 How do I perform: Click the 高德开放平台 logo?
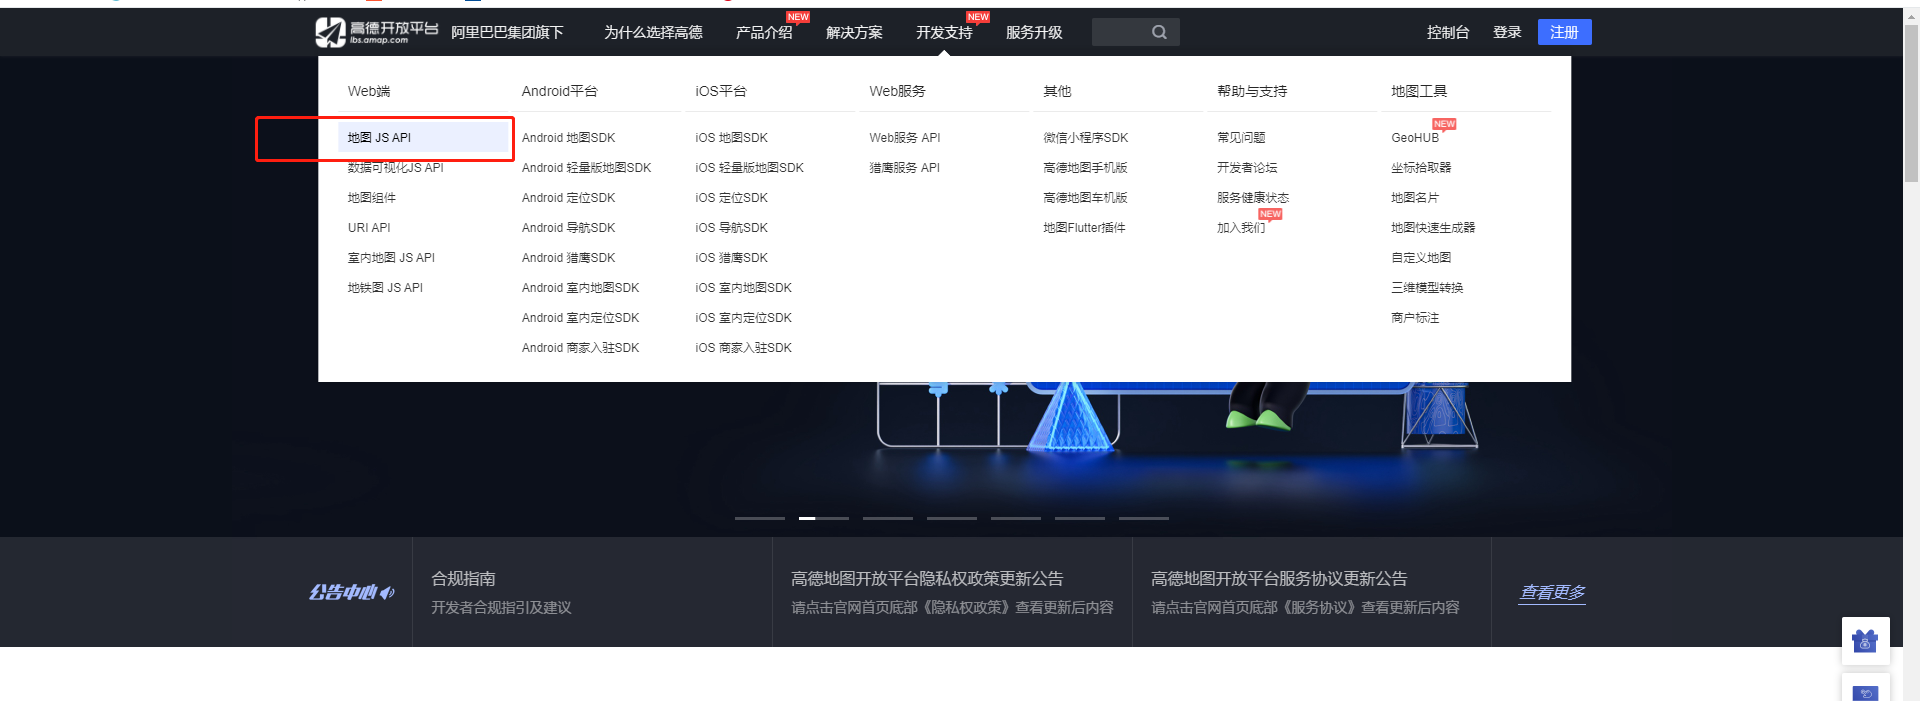377,32
